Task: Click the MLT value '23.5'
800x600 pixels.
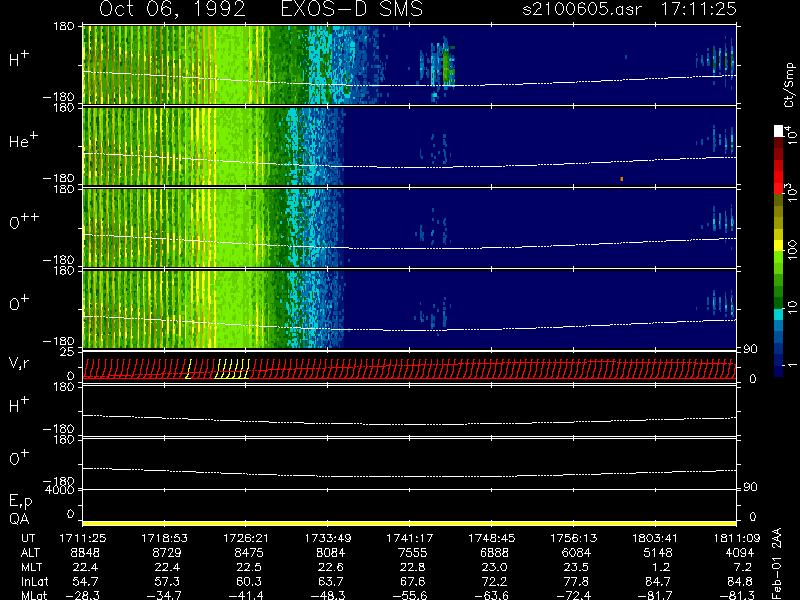Action: 578,567
